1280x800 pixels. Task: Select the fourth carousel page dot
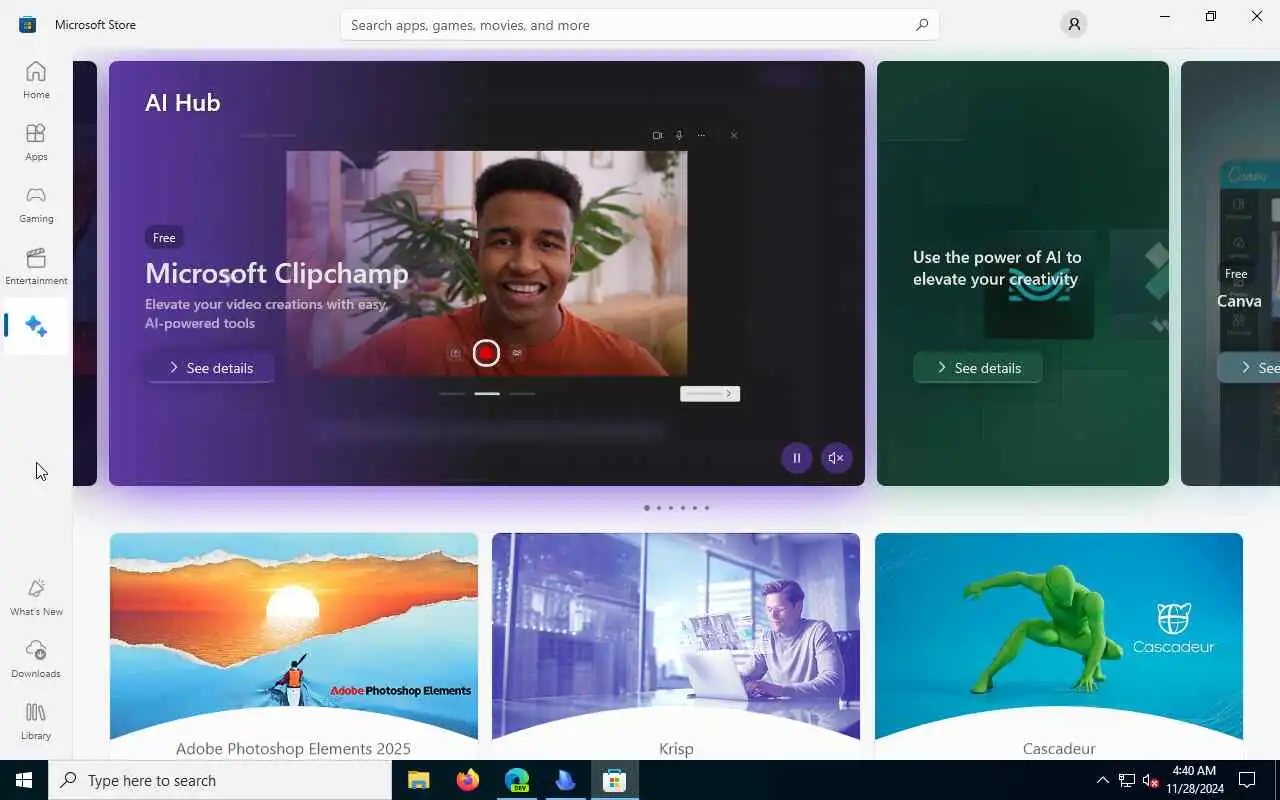click(683, 508)
